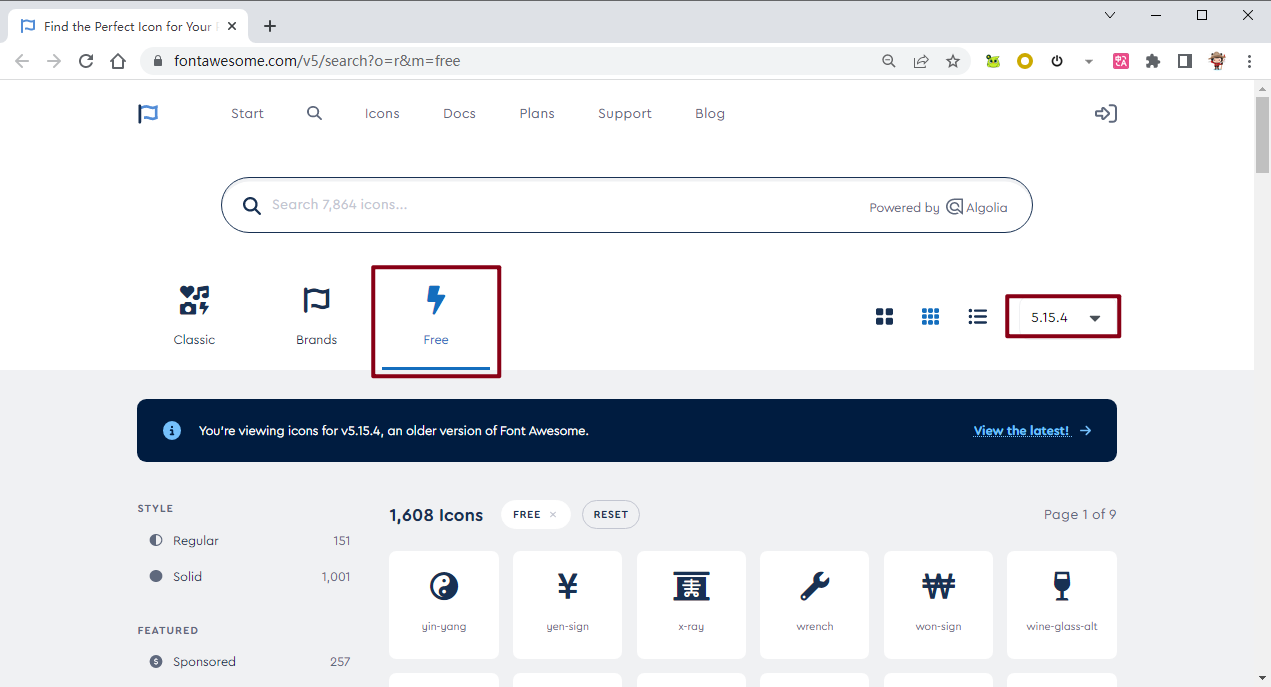Click the 1,608 Icons heading
Viewport: 1271px width, 687px height.
(x=436, y=515)
